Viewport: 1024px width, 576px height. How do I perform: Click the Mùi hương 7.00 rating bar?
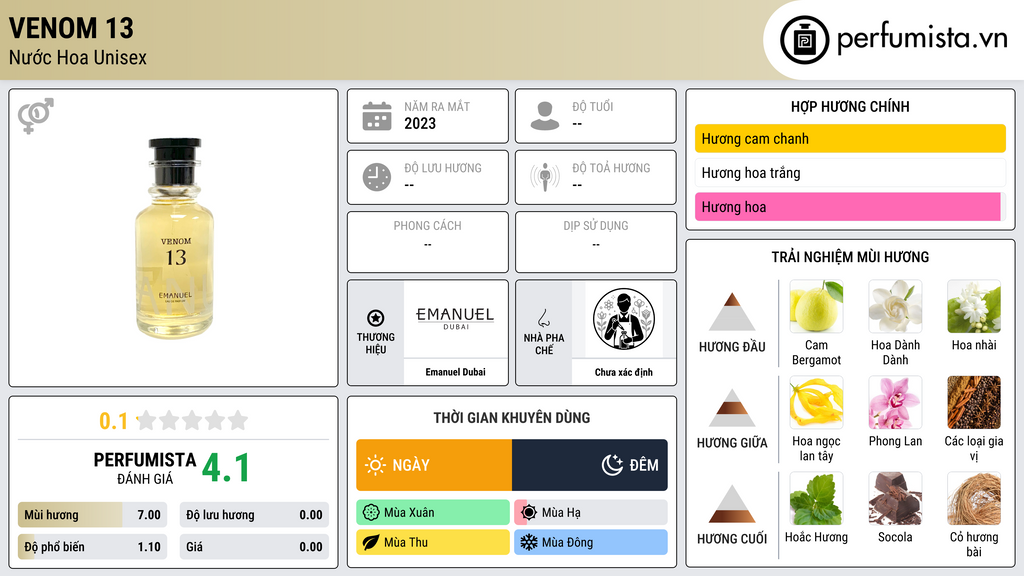92,515
